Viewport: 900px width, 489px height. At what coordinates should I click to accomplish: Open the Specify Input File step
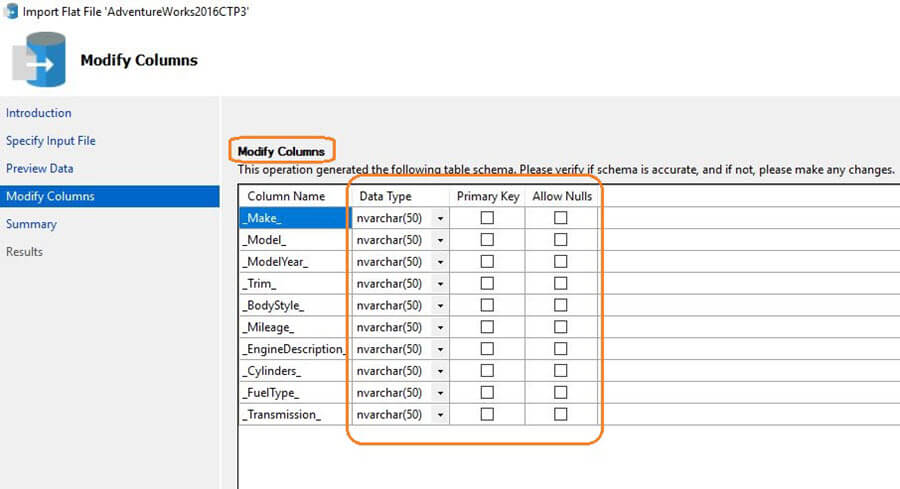(x=51, y=141)
